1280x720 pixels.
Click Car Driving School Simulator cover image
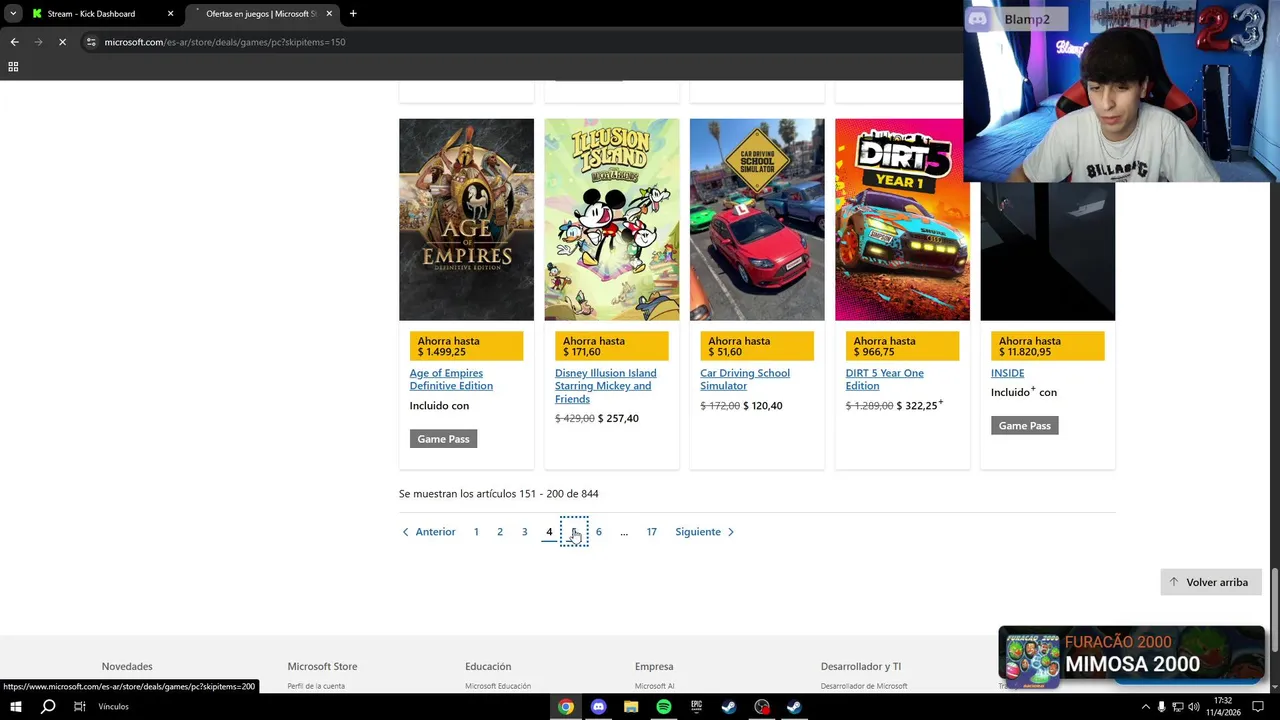pyautogui.click(x=757, y=220)
